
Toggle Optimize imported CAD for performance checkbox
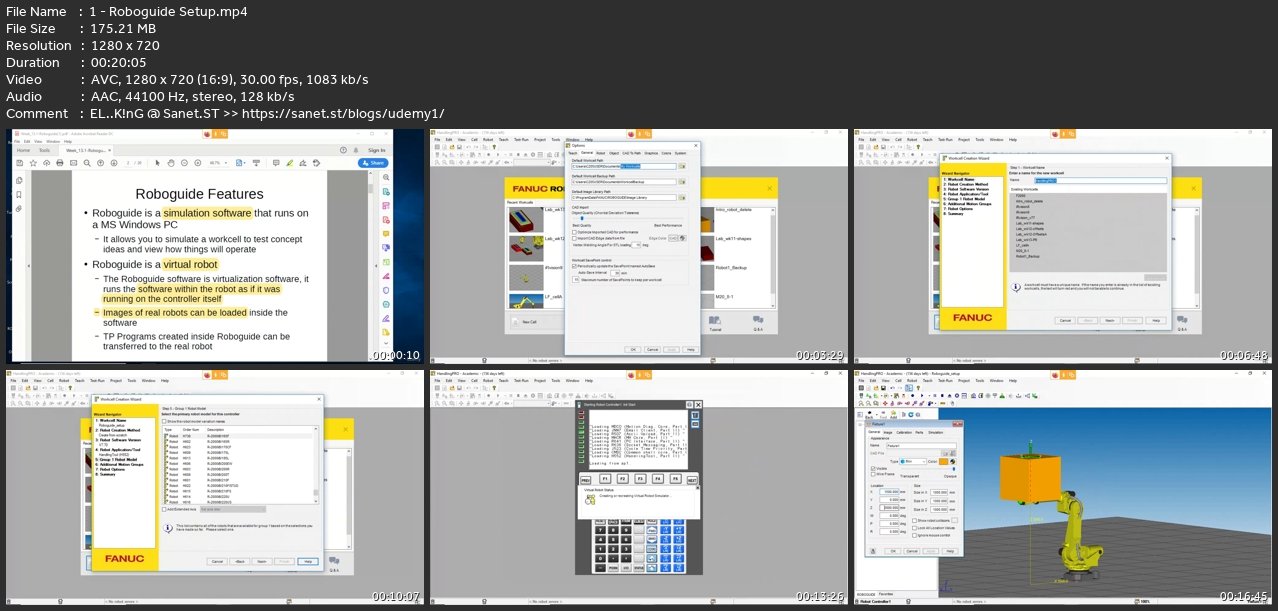(x=574, y=232)
